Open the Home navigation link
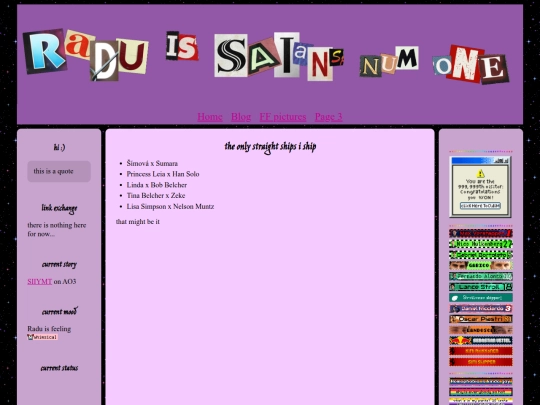 click(x=210, y=117)
